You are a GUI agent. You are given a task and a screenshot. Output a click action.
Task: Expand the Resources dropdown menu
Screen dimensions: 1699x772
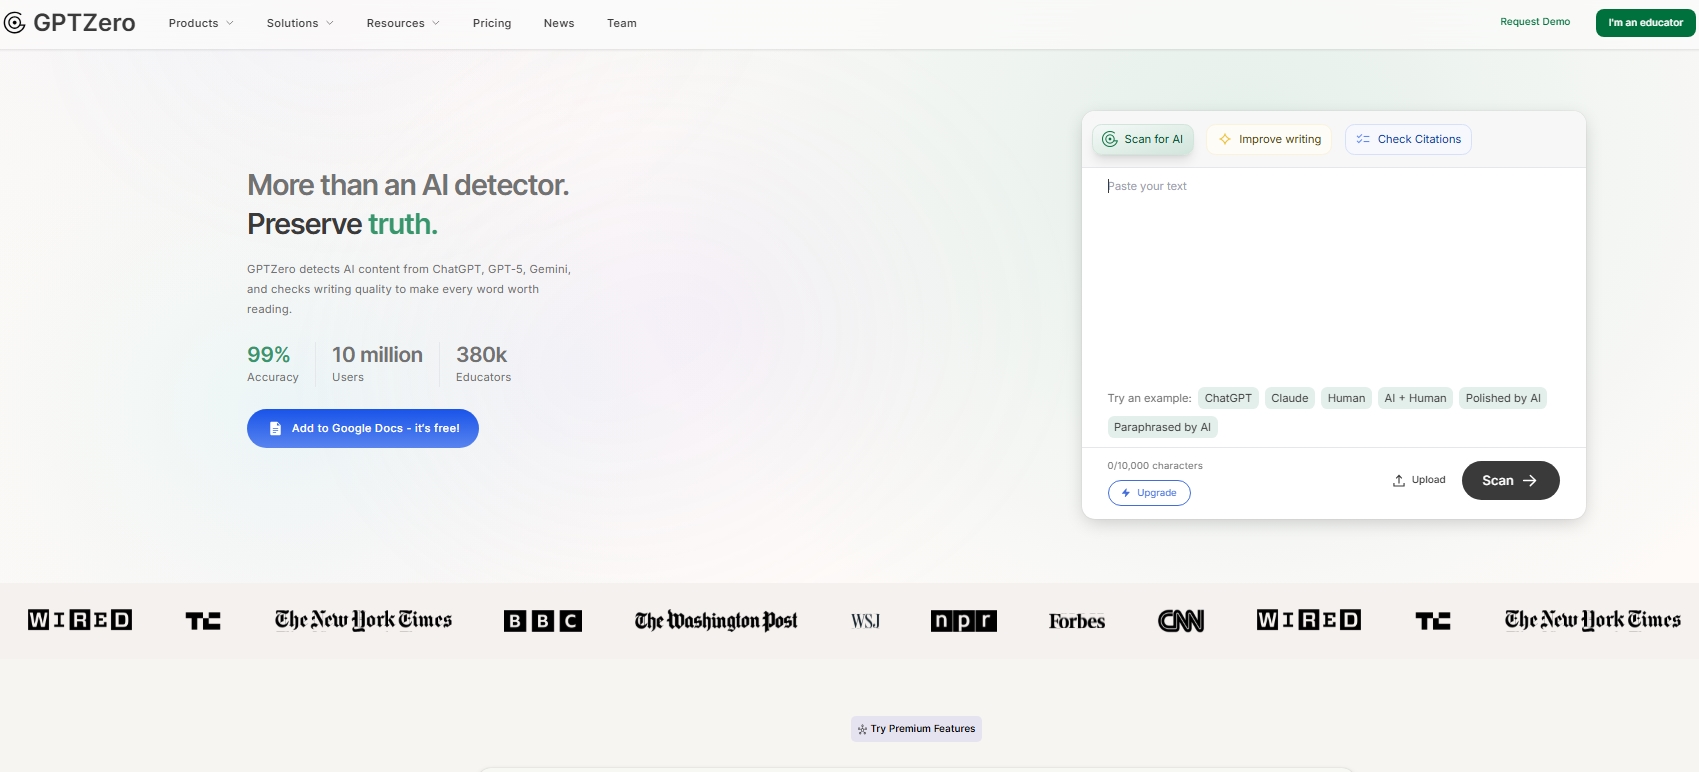coord(403,23)
